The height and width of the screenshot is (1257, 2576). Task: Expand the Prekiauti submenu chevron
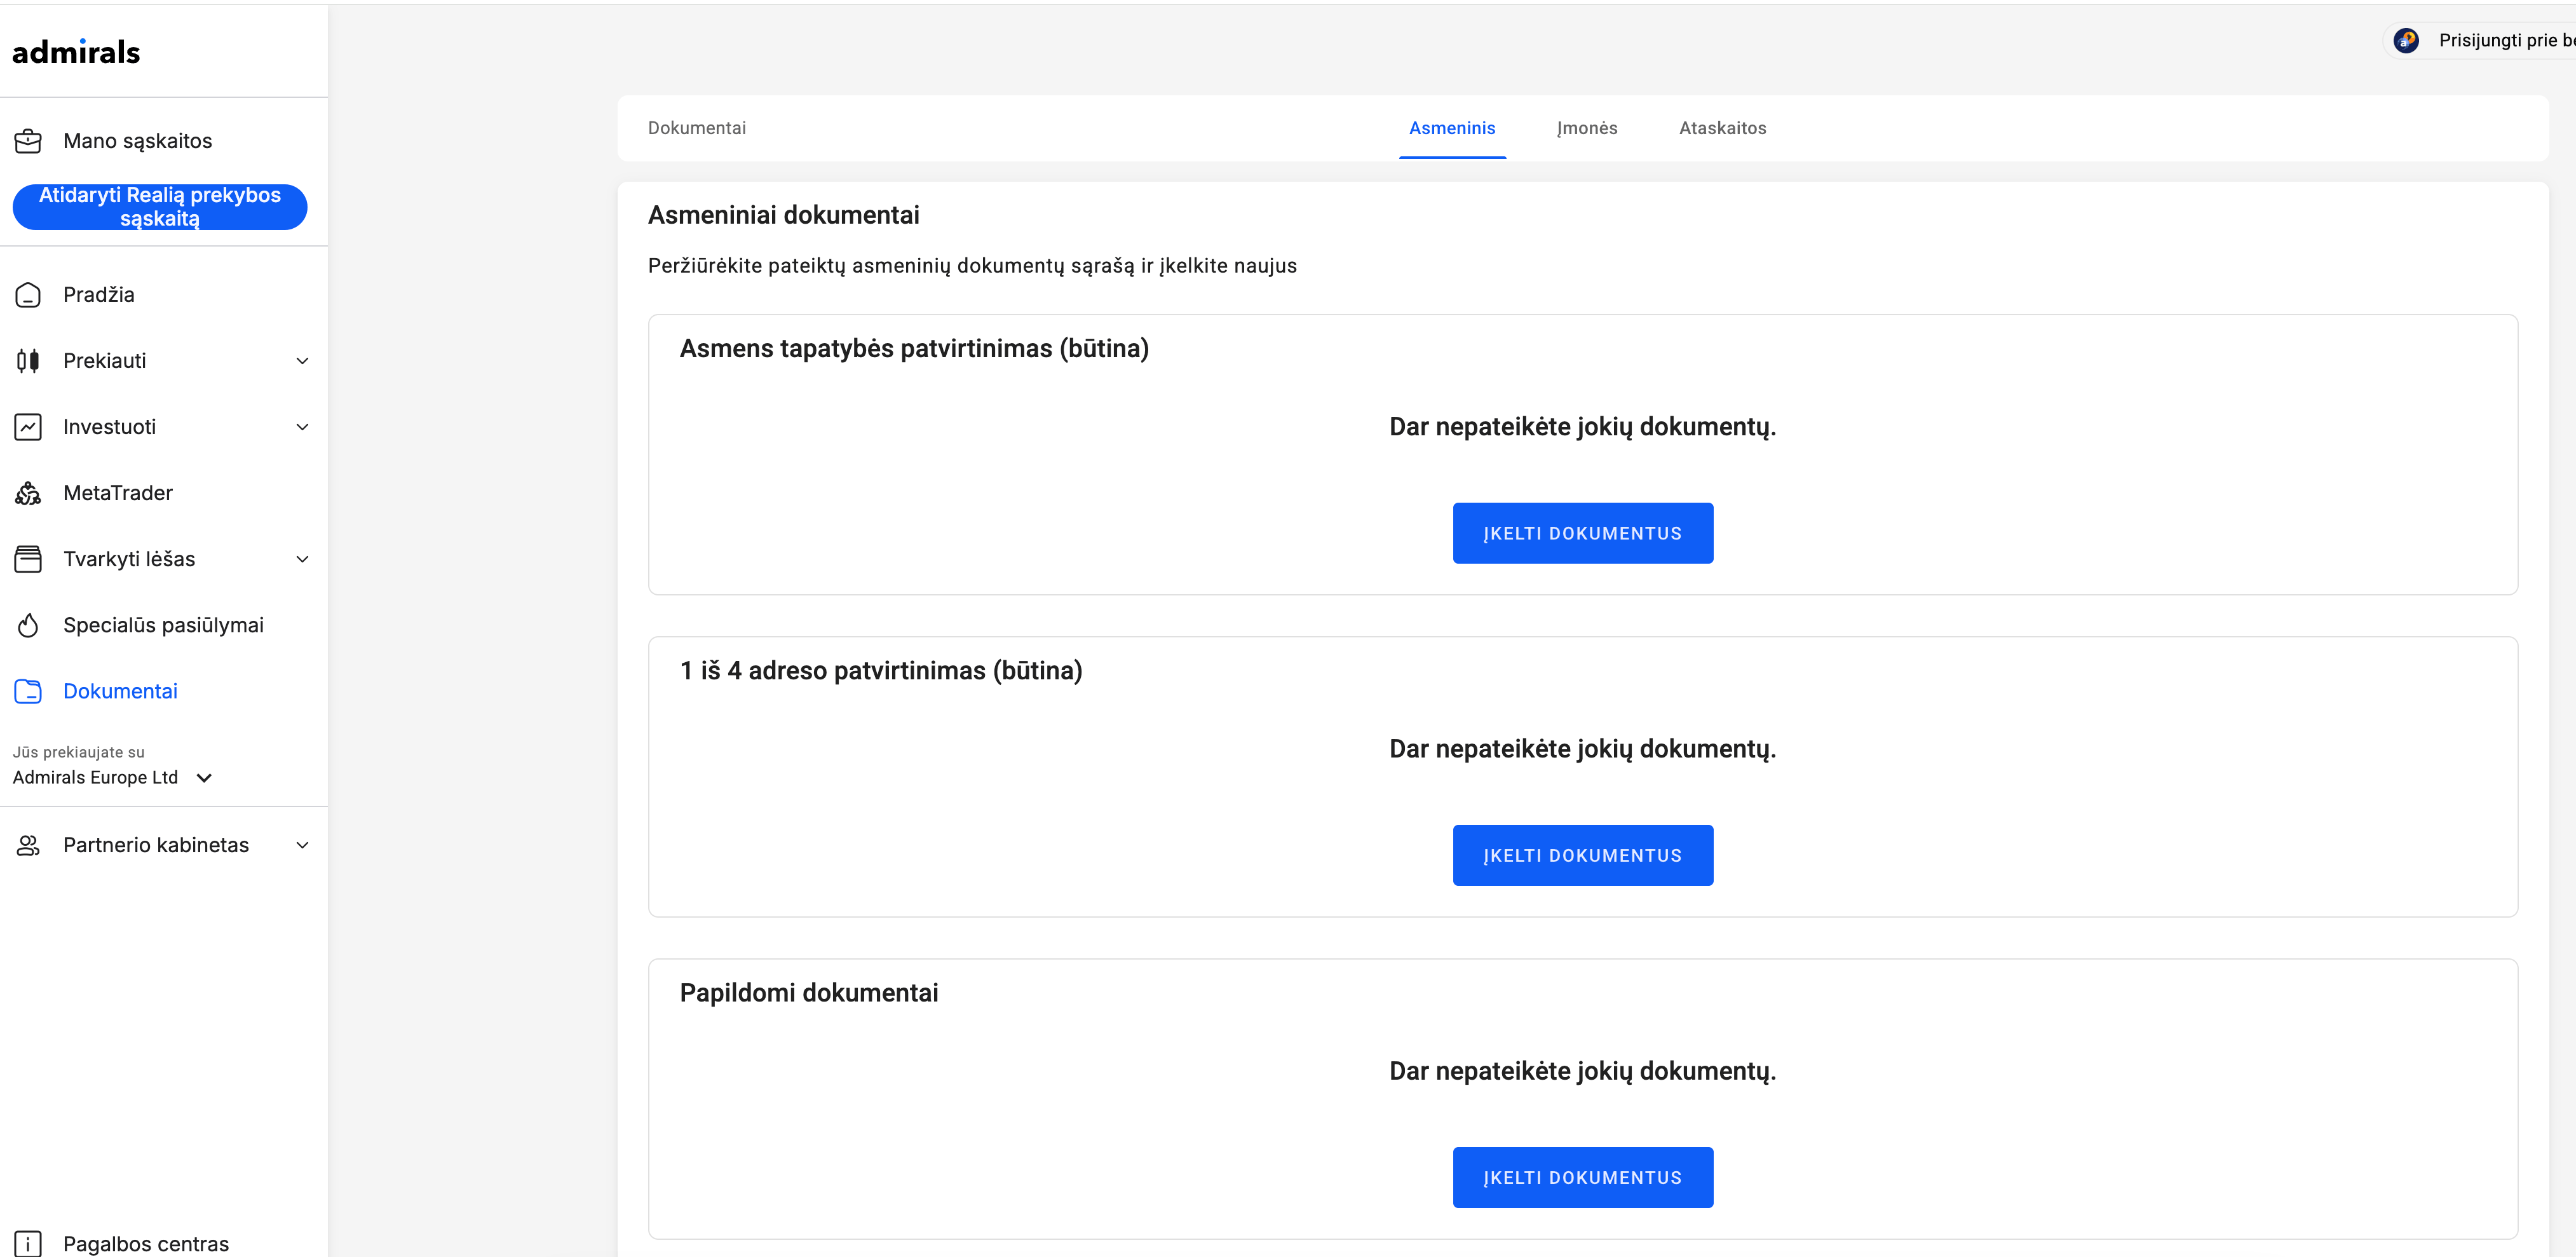point(302,361)
